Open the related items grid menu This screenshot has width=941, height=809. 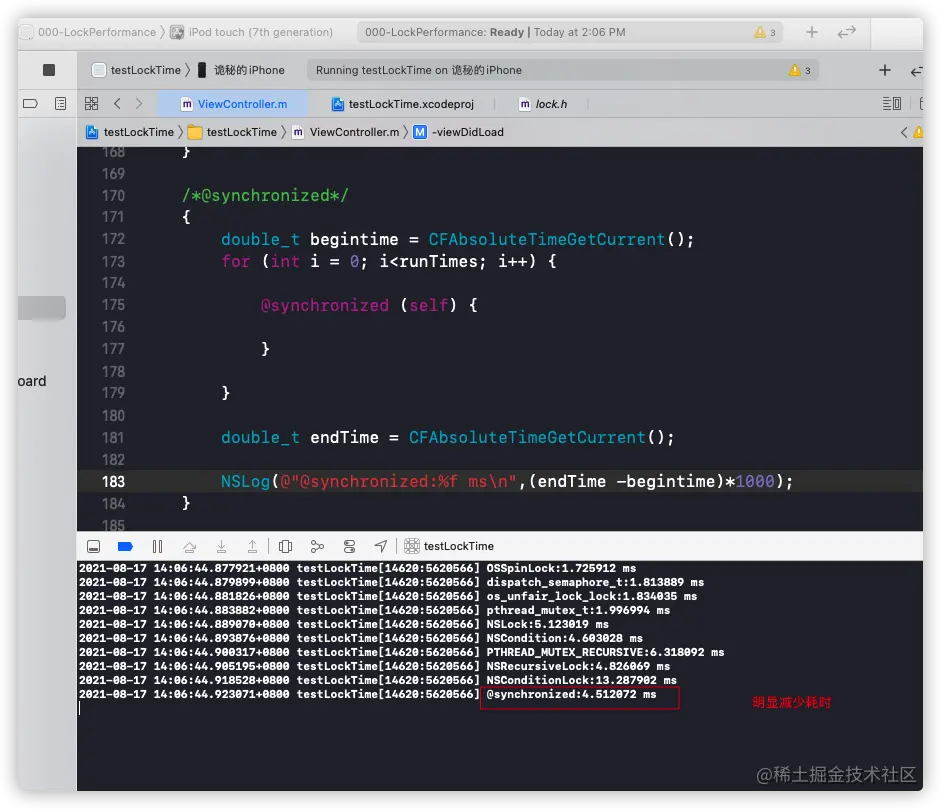click(x=91, y=104)
